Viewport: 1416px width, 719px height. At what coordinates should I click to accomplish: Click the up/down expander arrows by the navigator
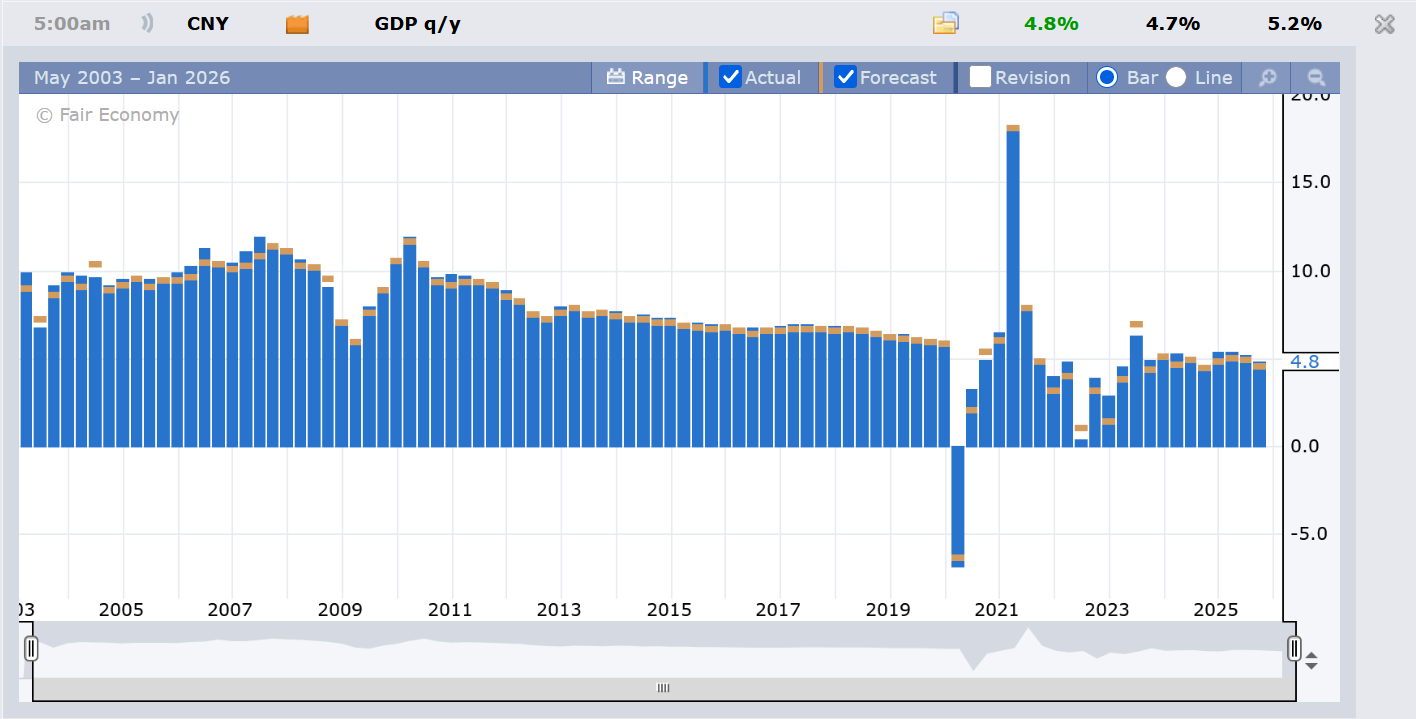1311,661
